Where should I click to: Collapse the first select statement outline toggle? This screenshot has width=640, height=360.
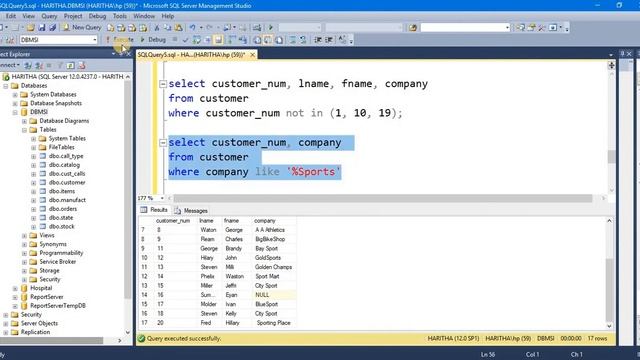pyautogui.click(x=163, y=84)
